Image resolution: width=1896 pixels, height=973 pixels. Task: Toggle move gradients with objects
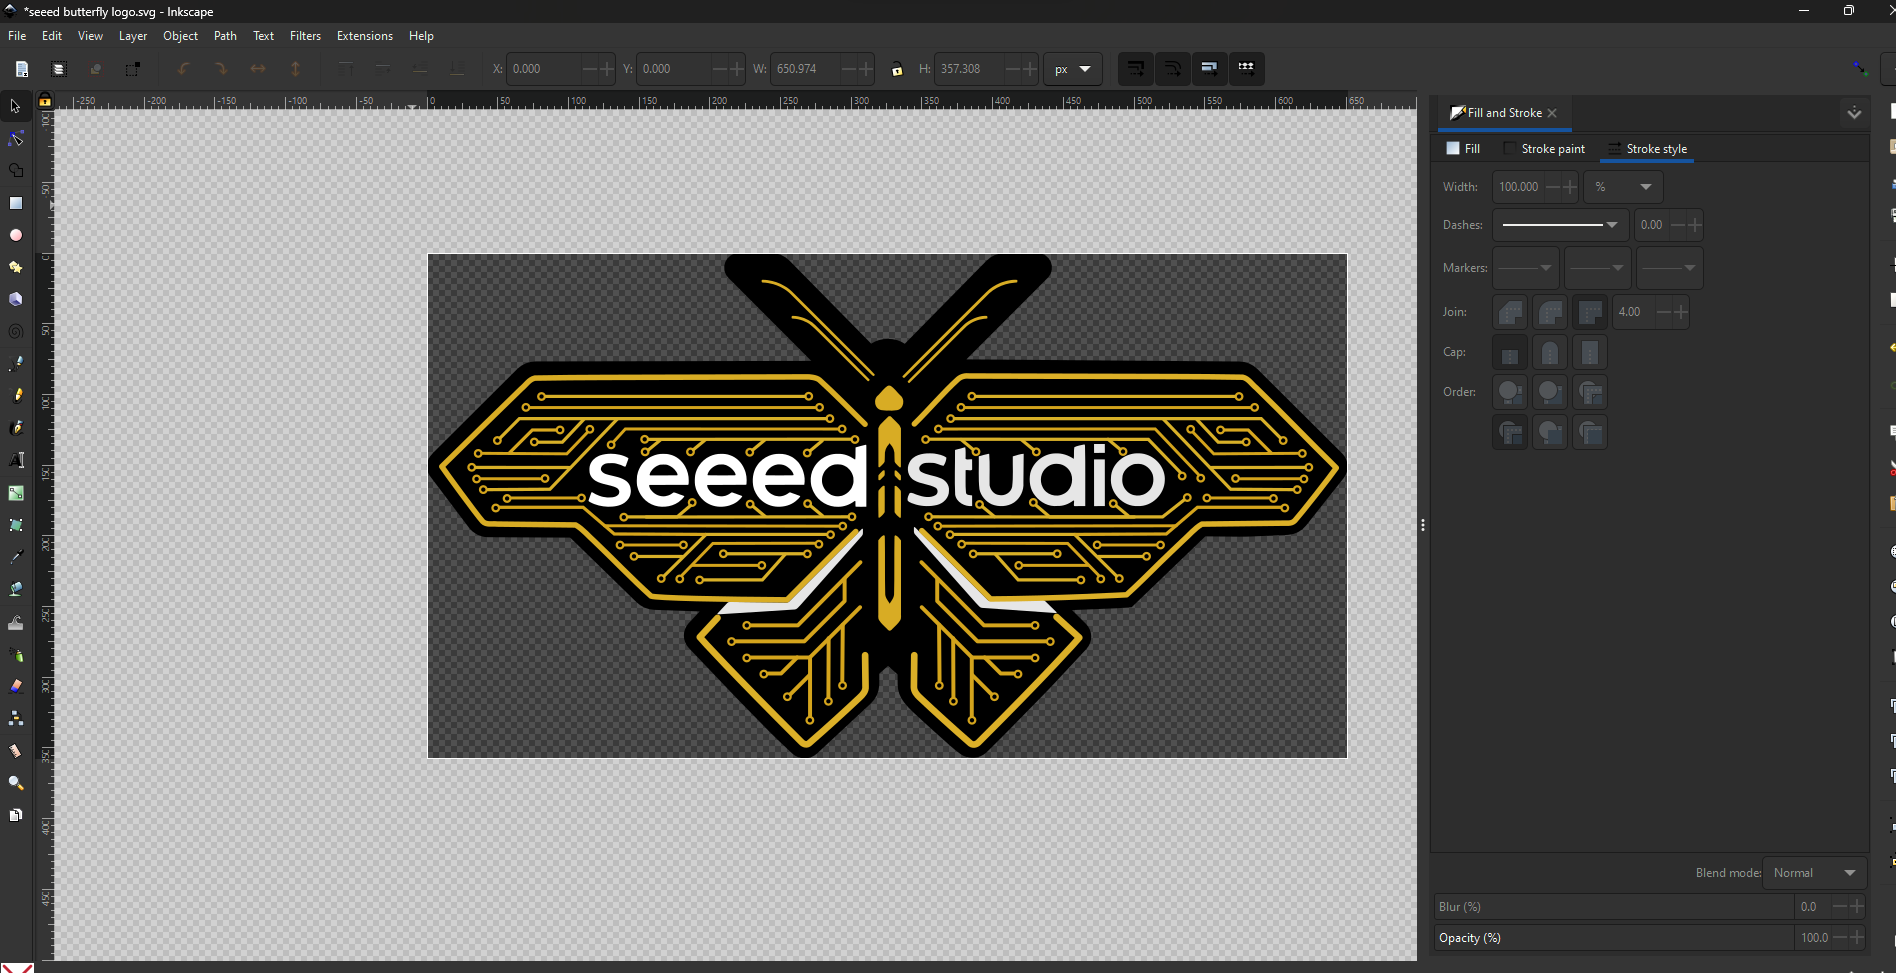point(1209,69)
